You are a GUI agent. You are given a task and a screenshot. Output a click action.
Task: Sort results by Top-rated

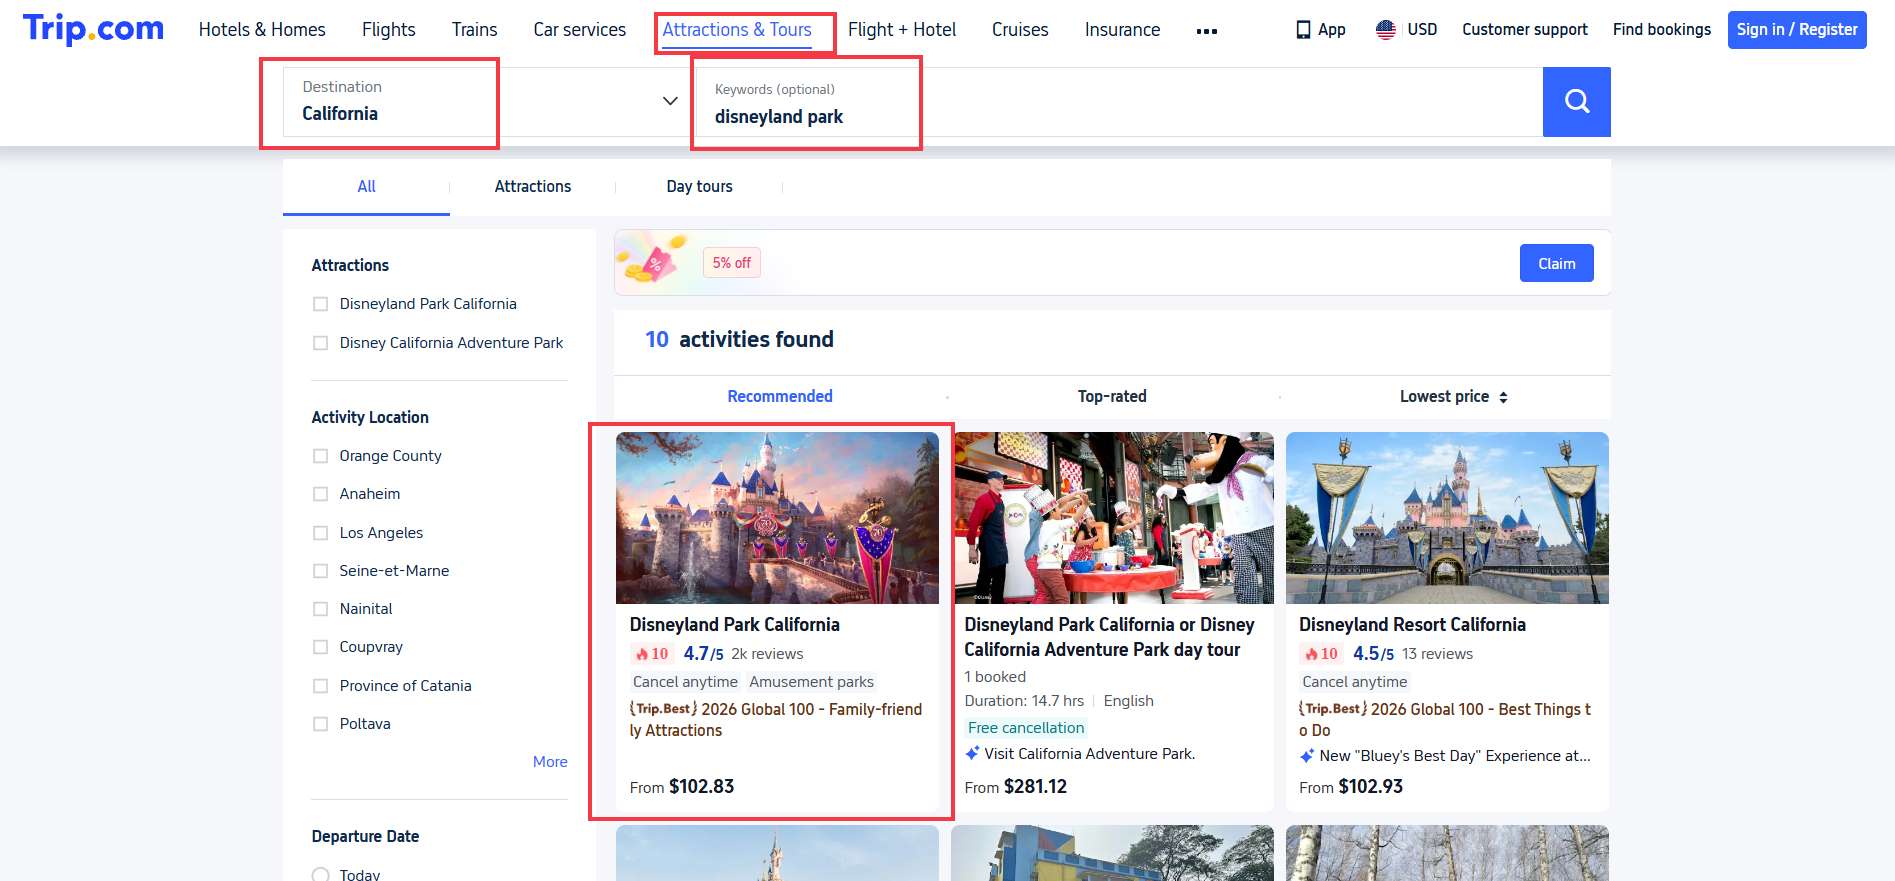[x=1112, y=397]
